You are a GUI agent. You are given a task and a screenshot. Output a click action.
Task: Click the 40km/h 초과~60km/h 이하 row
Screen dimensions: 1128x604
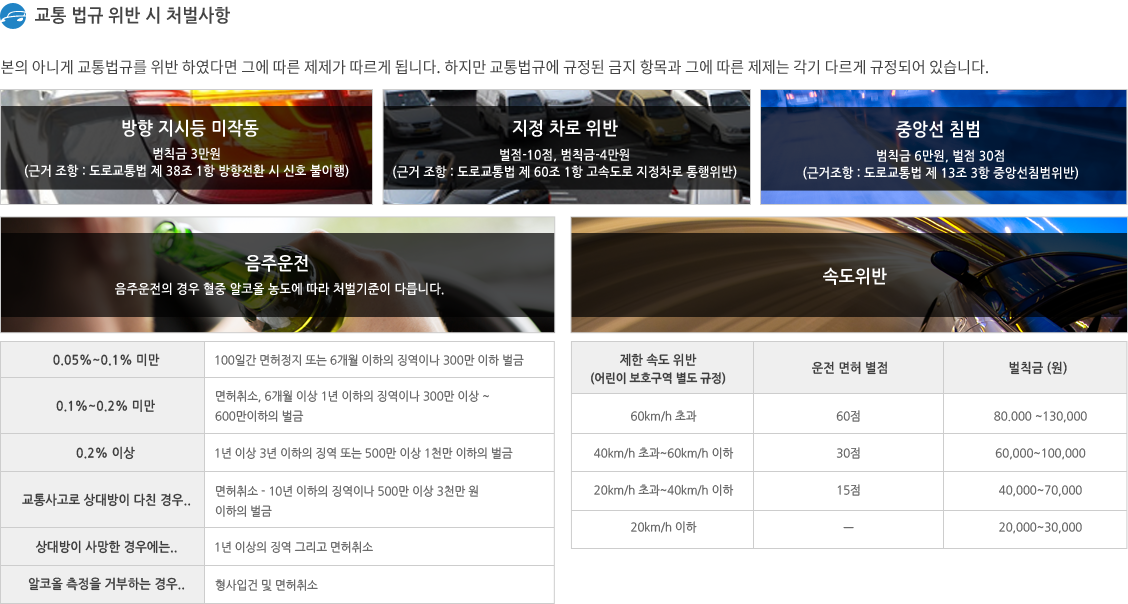(x=662, y=453)
